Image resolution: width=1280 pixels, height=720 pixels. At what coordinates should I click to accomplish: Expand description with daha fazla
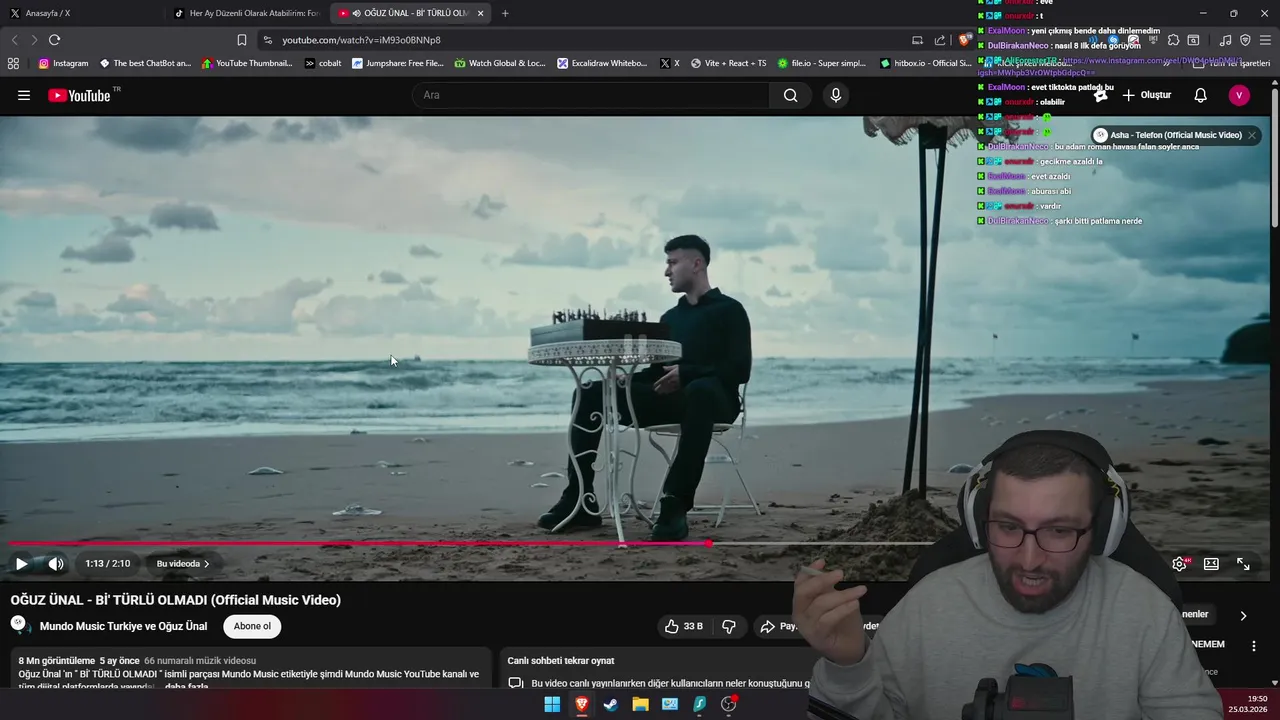[x=187, y=687]
